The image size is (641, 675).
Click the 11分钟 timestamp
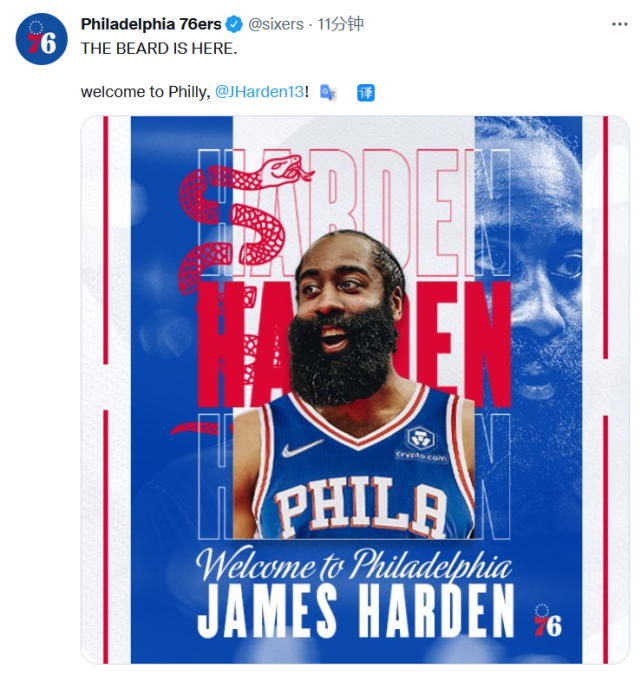[x=341, y=24]
